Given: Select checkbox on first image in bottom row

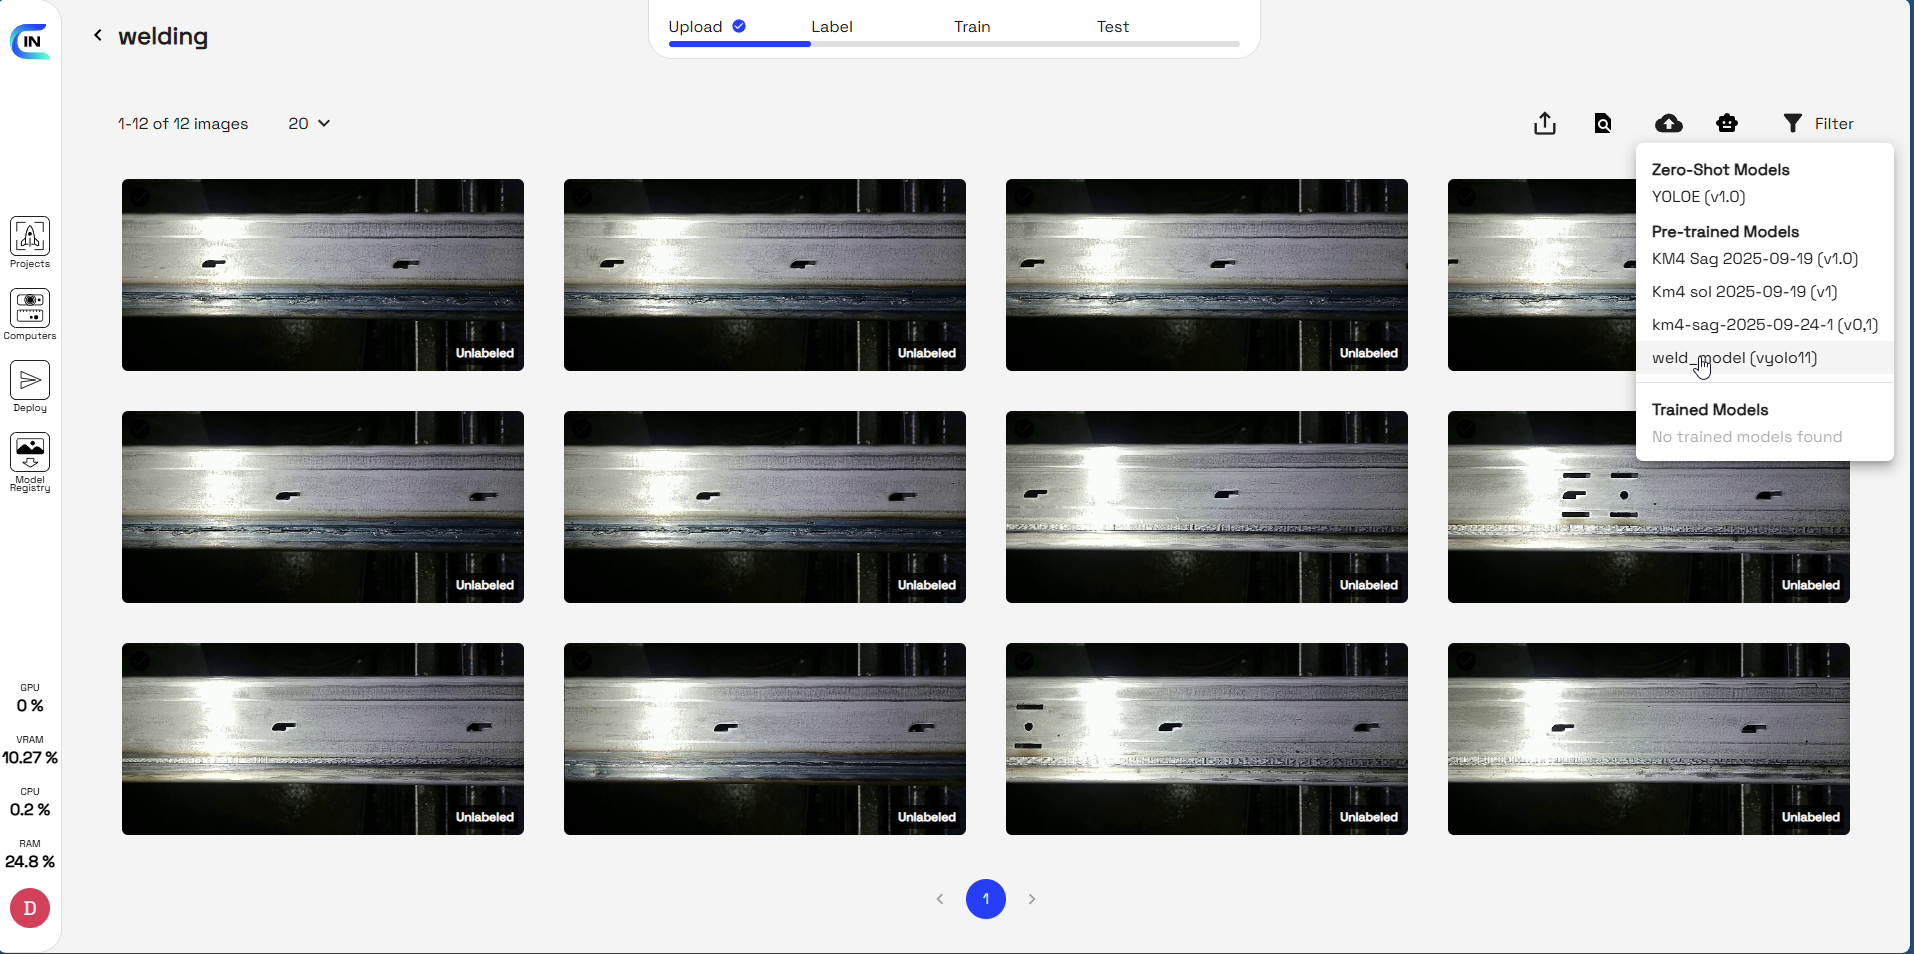Looking at the screenshot, I should coord(140,661).
